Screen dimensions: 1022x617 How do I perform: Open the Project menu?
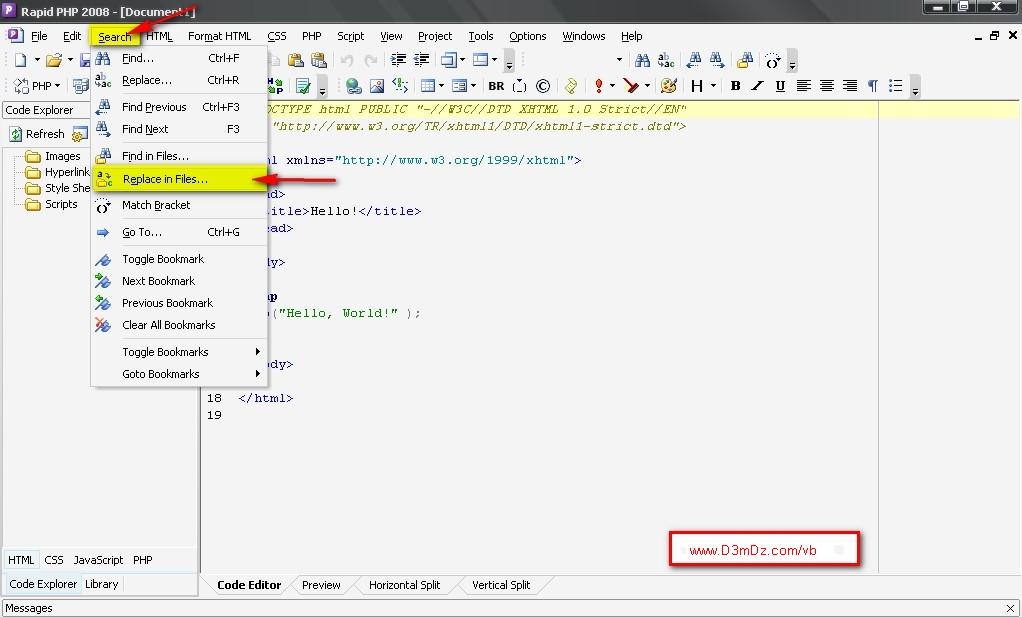click(435, 36)
